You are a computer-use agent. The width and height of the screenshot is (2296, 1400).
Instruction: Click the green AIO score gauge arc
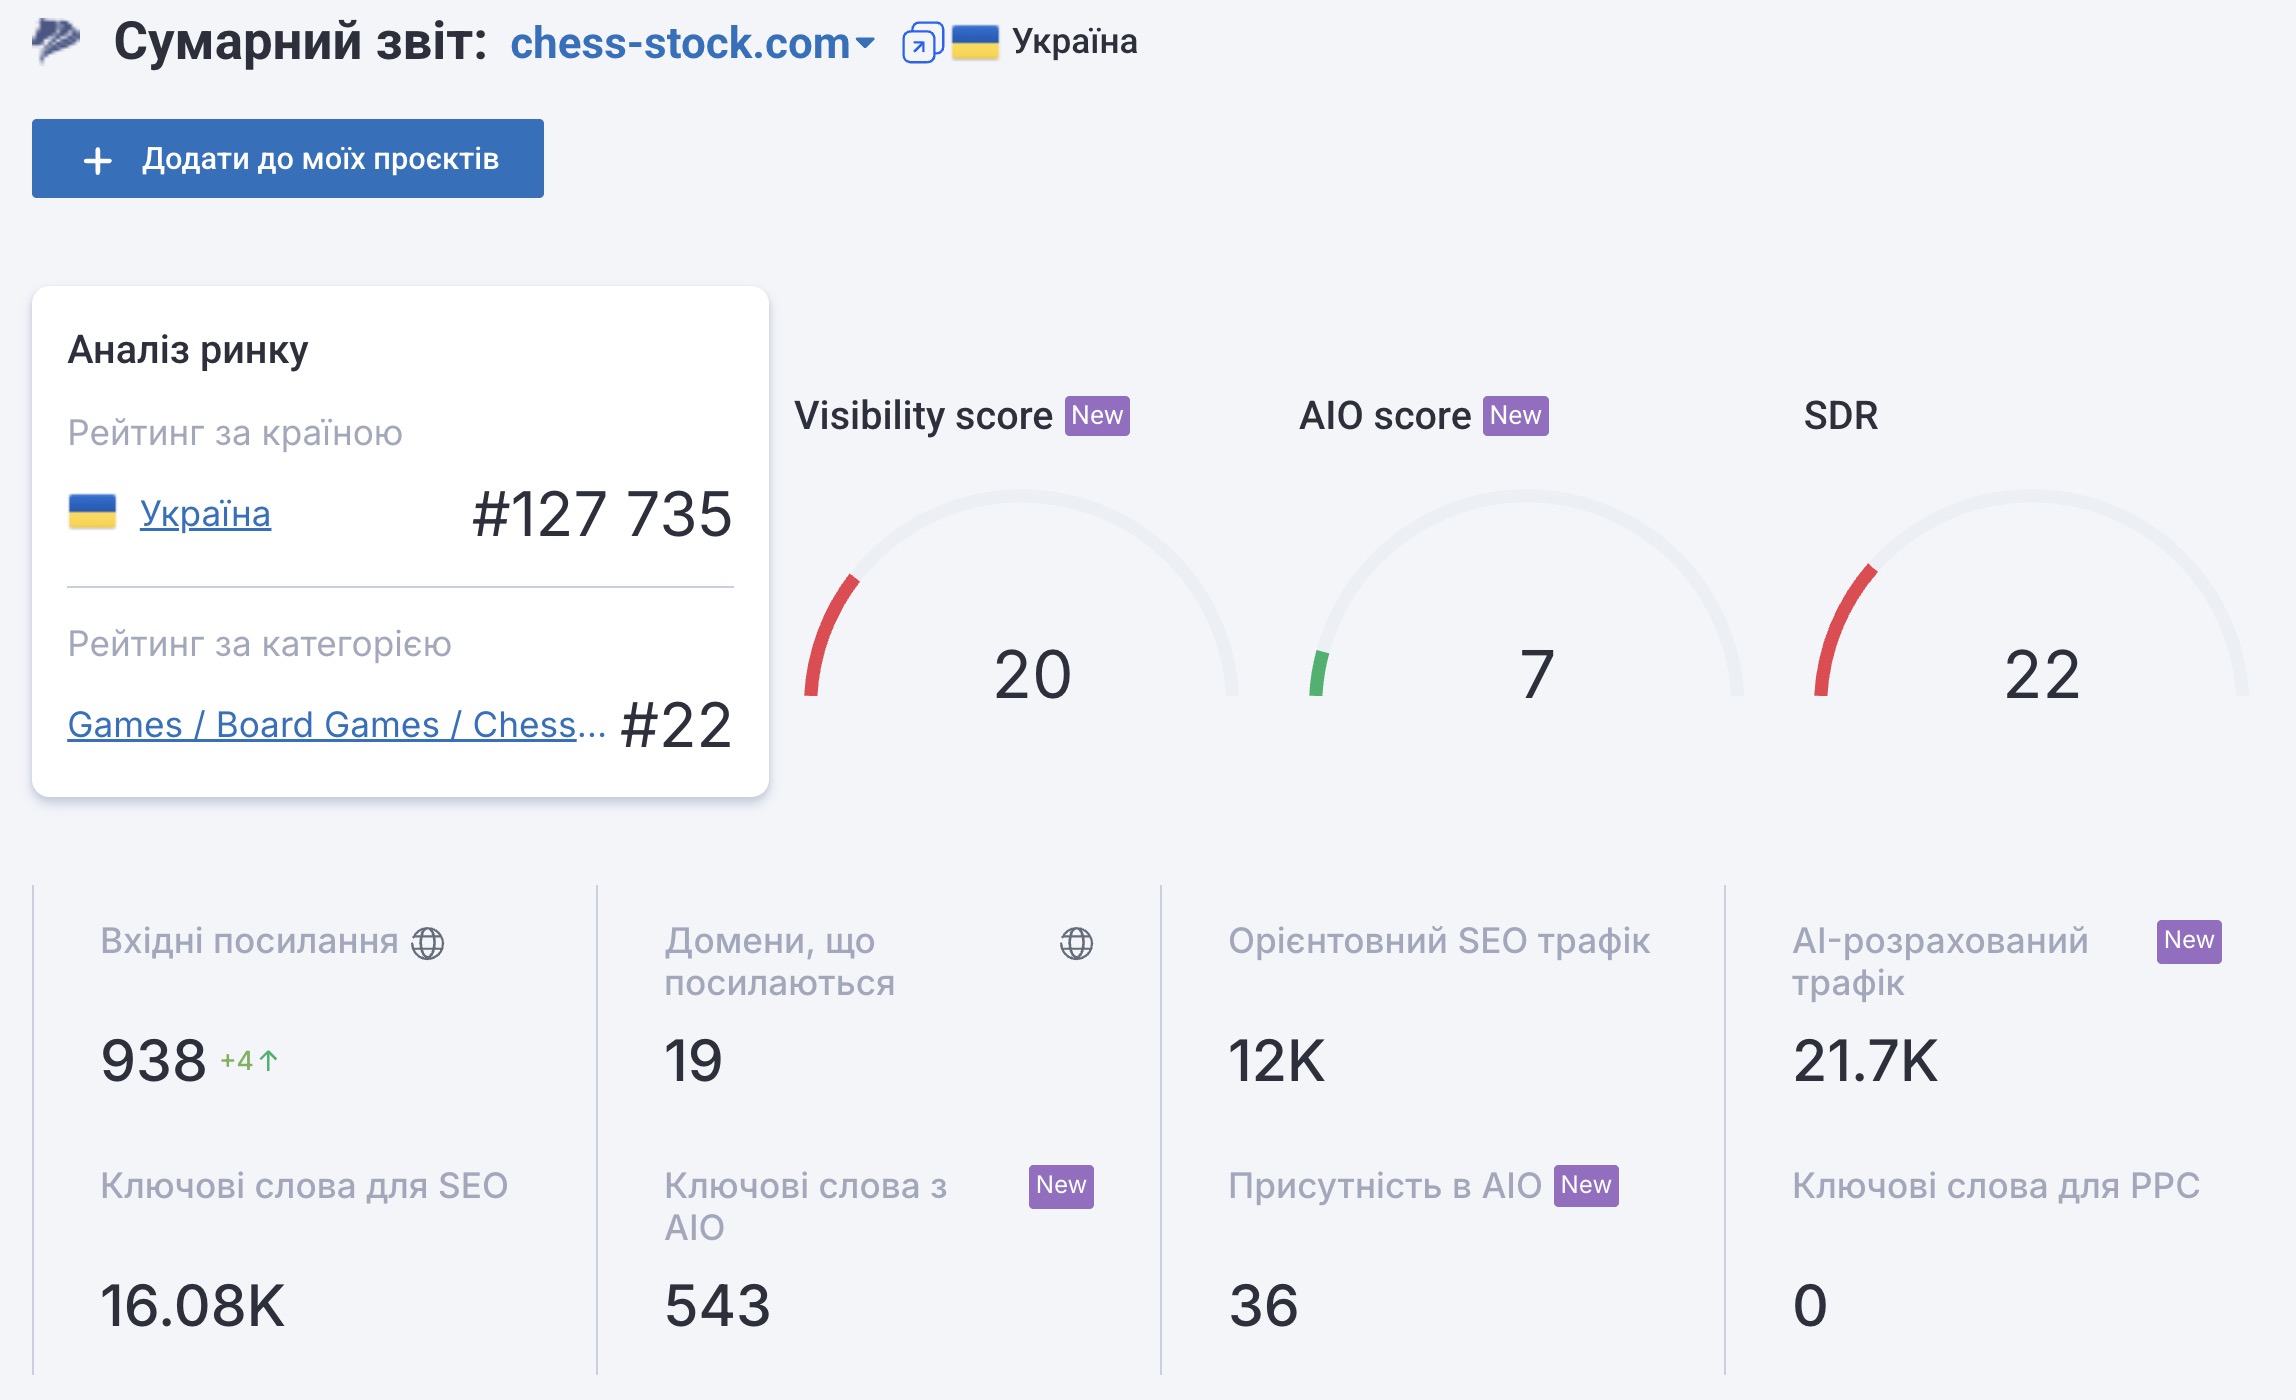click(x=1319, y=673)
